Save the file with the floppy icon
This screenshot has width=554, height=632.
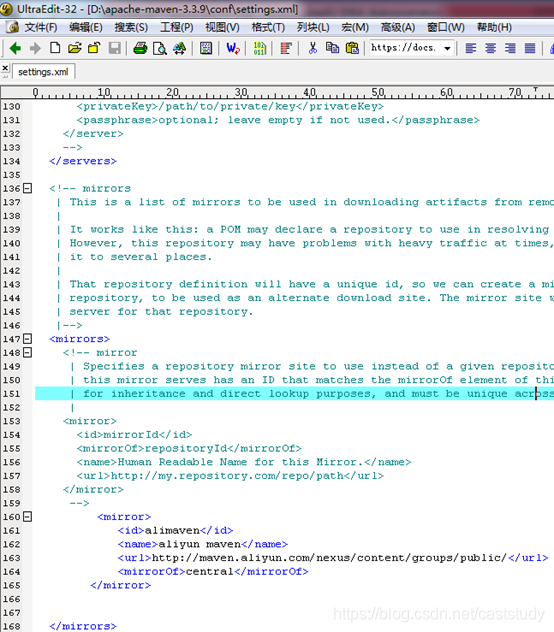pyautogui.click(x=115, y=49)
